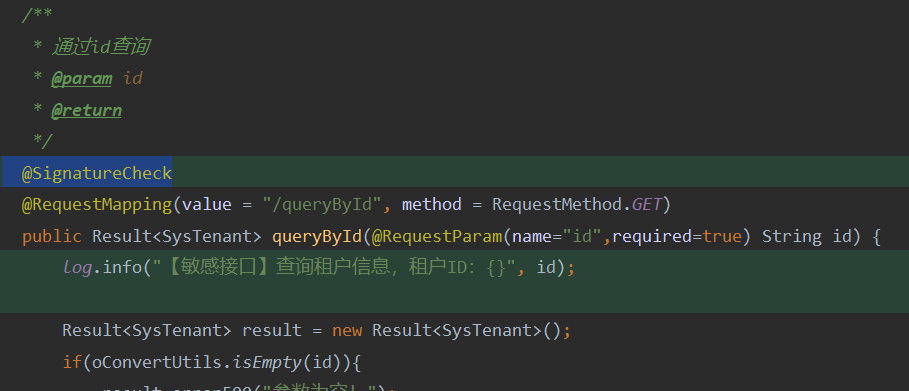Image resolution: width=909 pixels, height=391 pixels.
Task: Click the @return Javadoc tag
Action: (x=86, y=110)
